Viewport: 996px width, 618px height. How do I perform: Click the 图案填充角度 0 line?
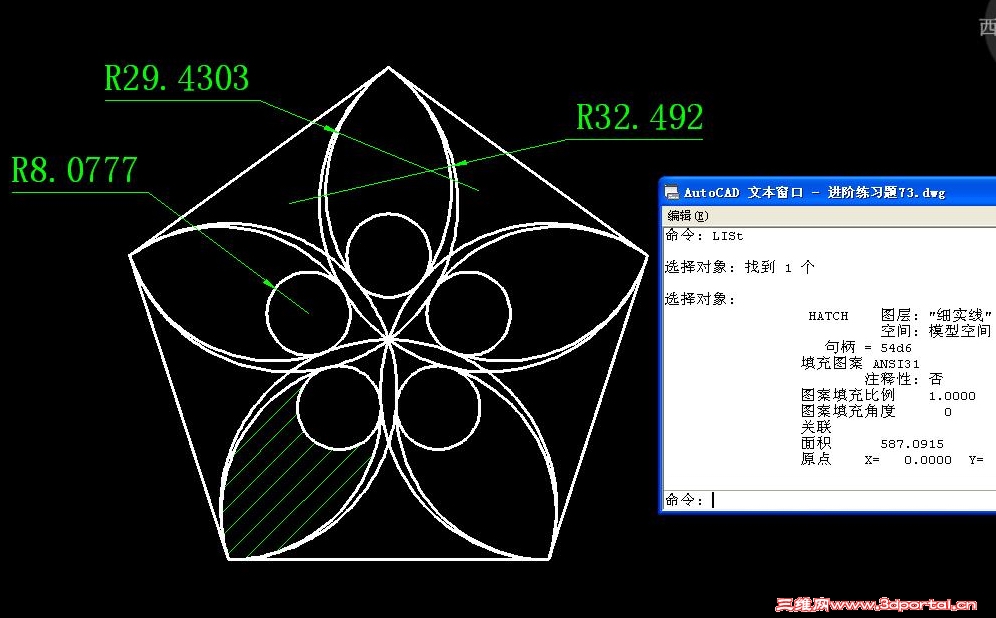point(876,412)
